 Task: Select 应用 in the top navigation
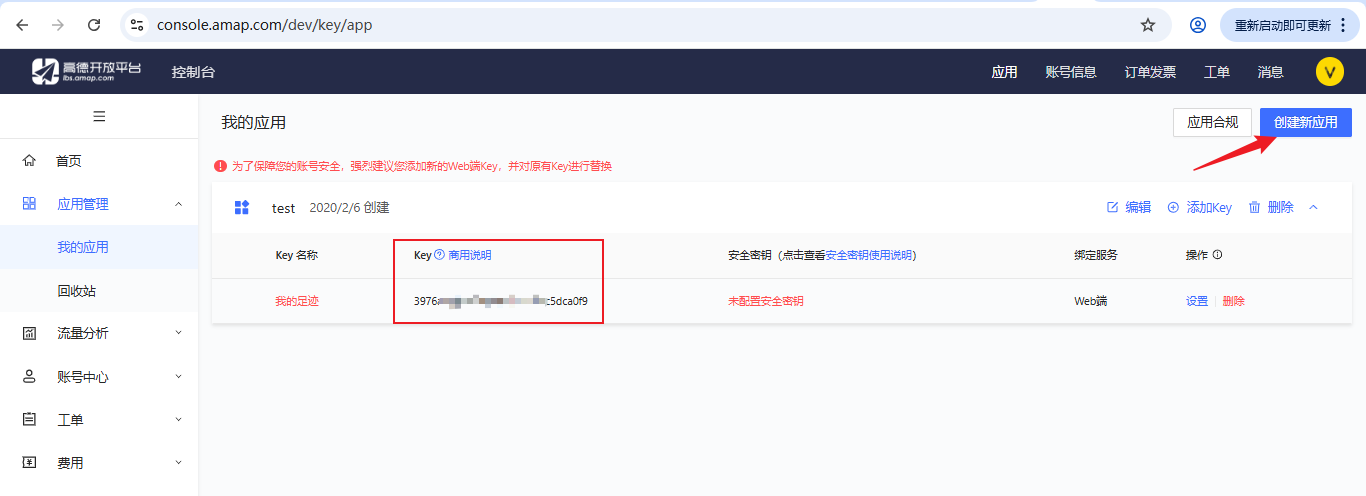(x=1004, y=72)
